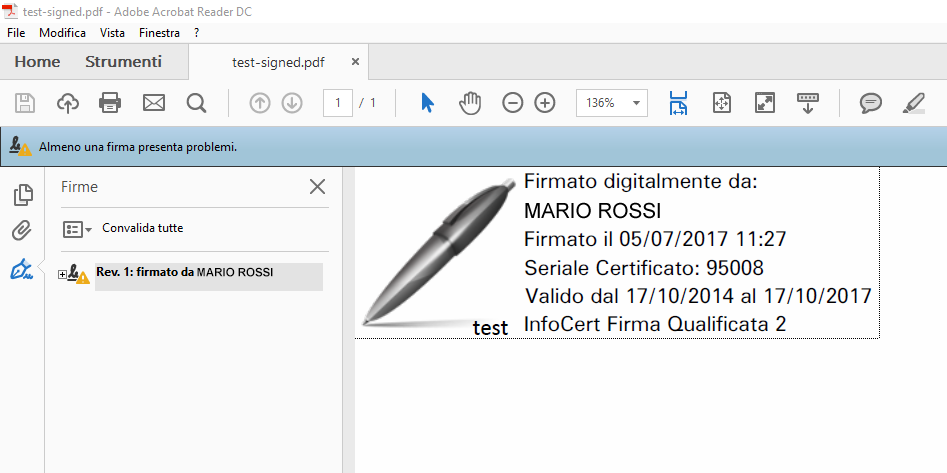The image size is (947, 473).
Task: Add a comment with speech bubble icon
Action: coord(870,103)
